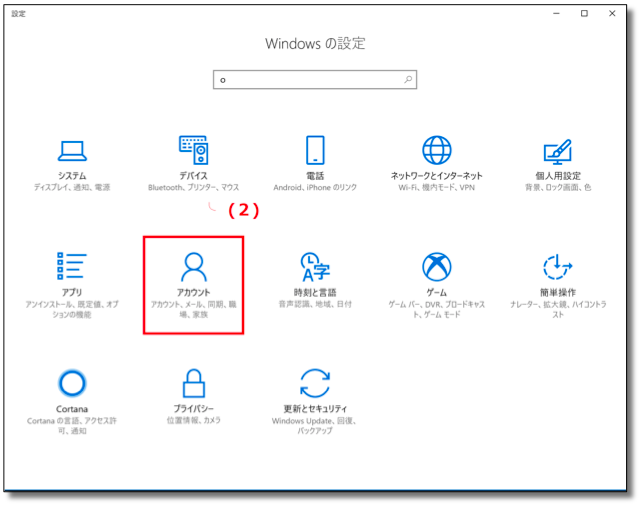This screenshot has width=642, height=508.
Task: Open the 時刻と言語 clock icon
Action: [x=315, y=267]
